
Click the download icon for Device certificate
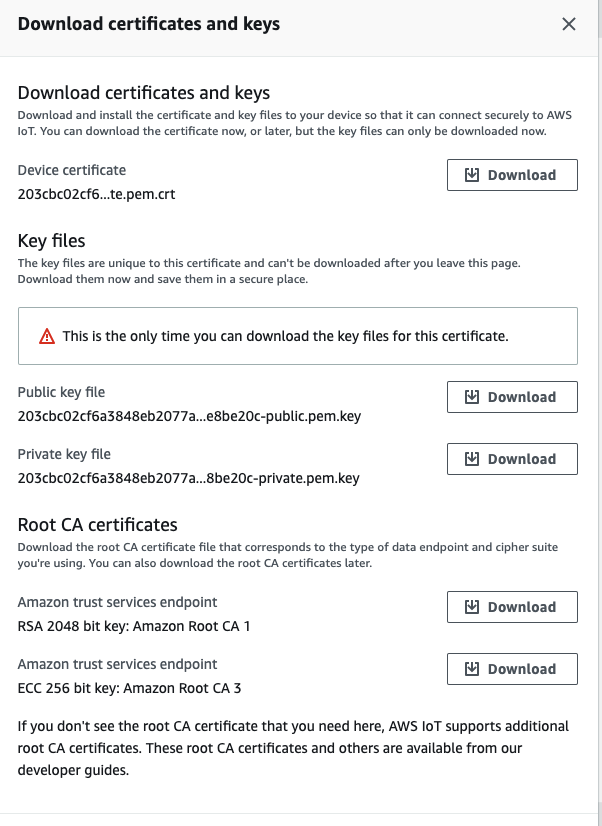pos(472,175)
